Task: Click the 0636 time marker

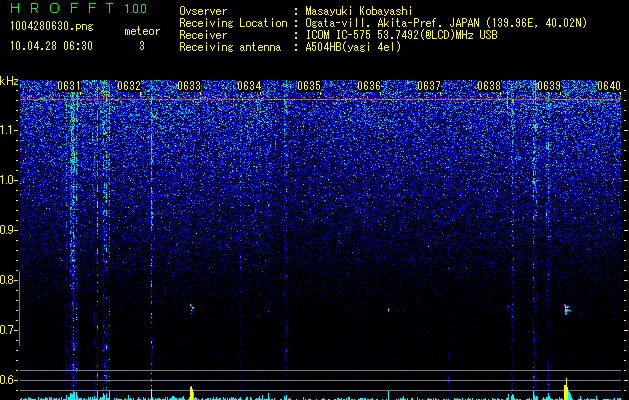Action: coord(369,86)
